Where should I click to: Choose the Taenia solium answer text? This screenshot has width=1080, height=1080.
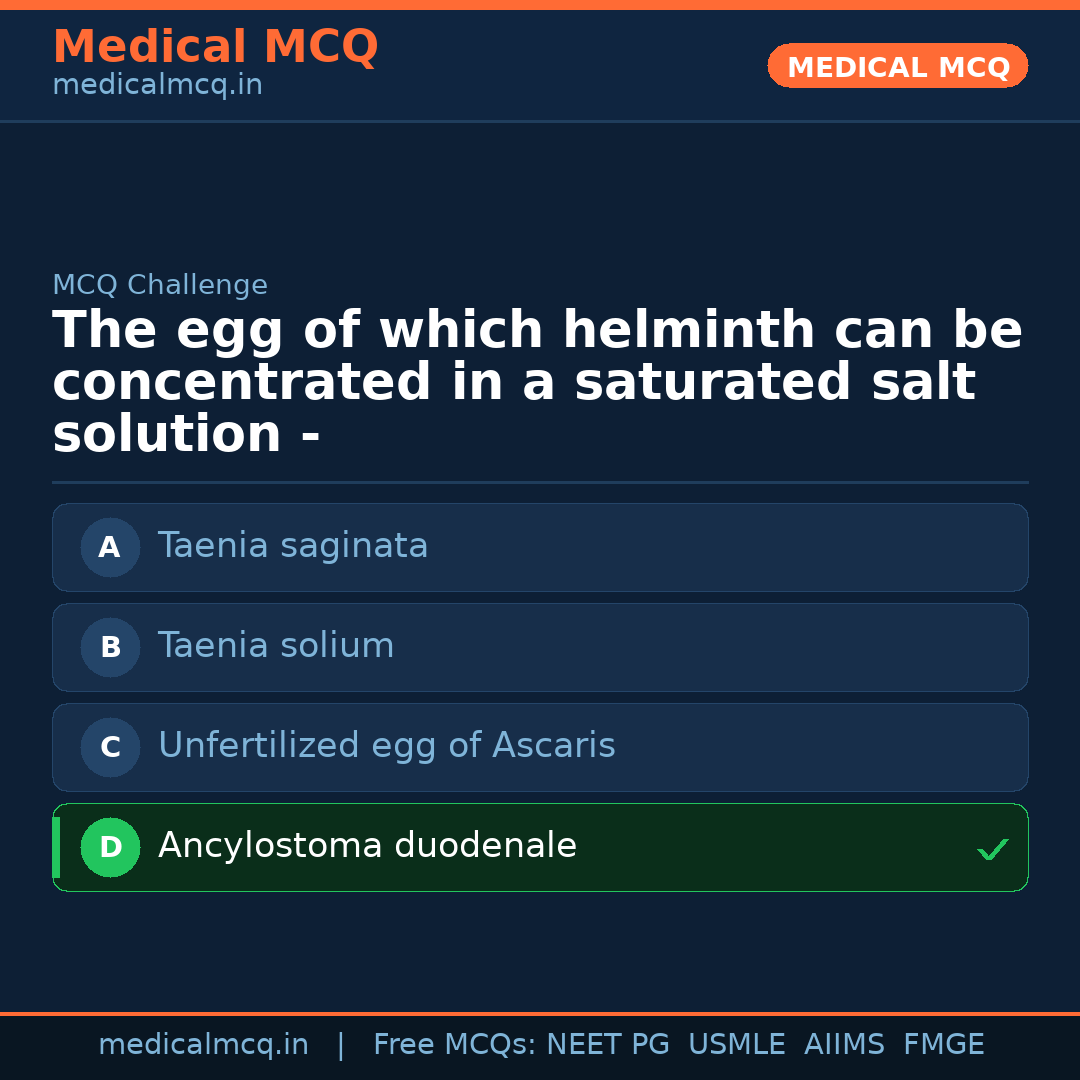[276, 646]
